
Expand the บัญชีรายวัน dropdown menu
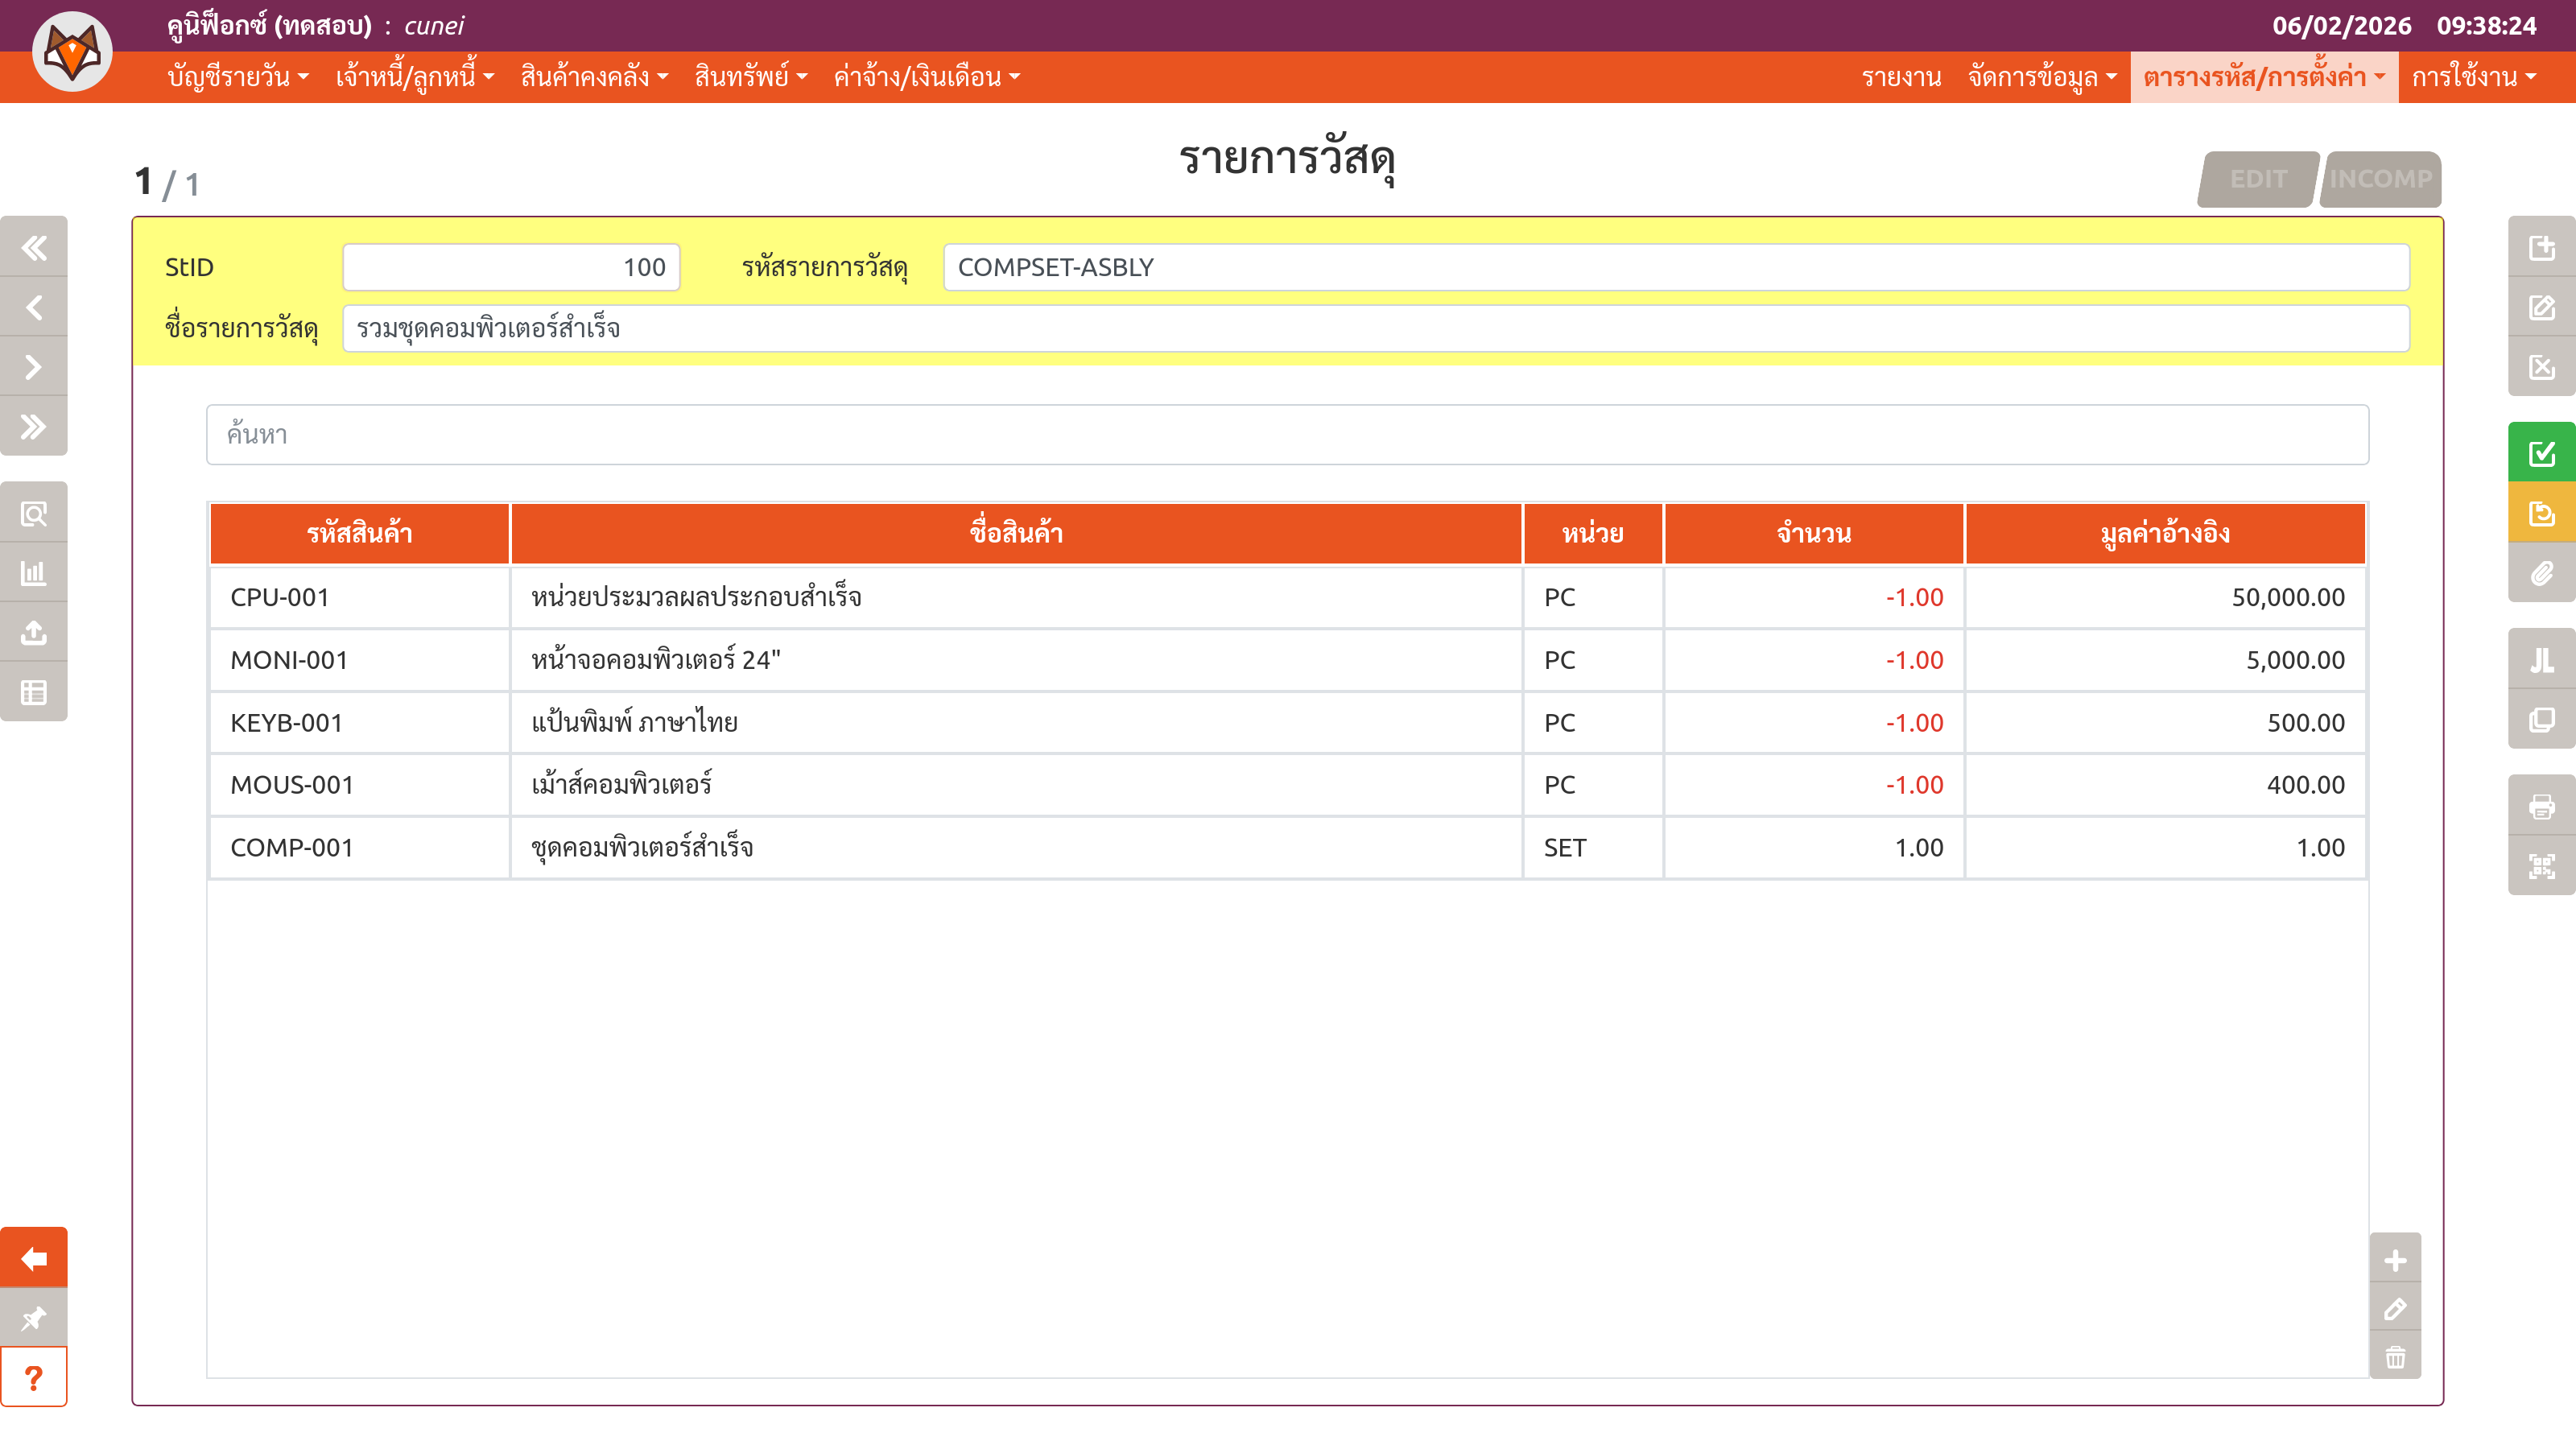point(238,77)
